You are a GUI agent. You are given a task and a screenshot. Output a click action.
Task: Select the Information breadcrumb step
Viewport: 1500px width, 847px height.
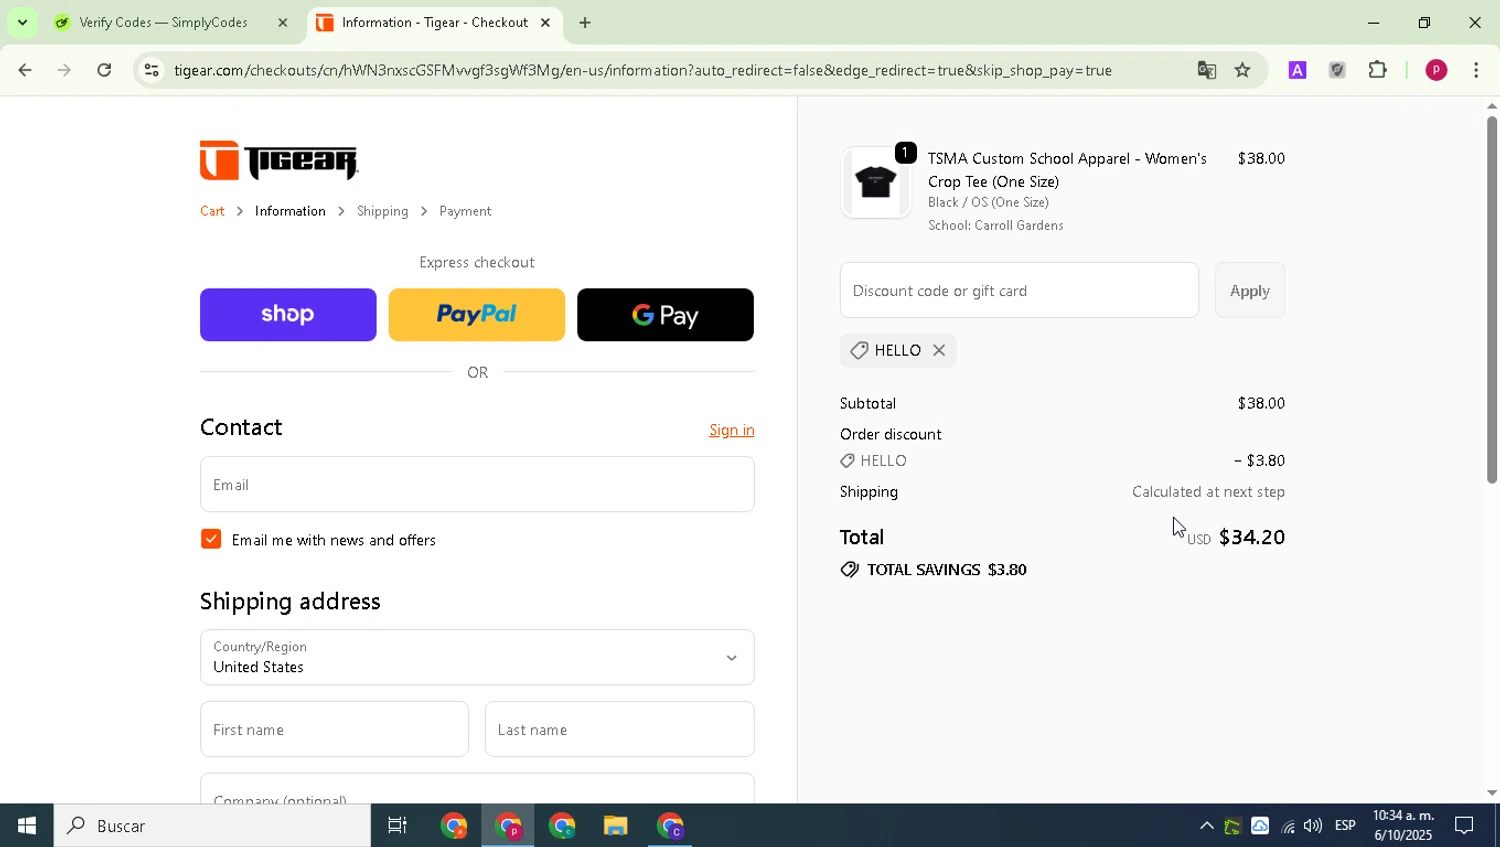click(x=290, y=211)
